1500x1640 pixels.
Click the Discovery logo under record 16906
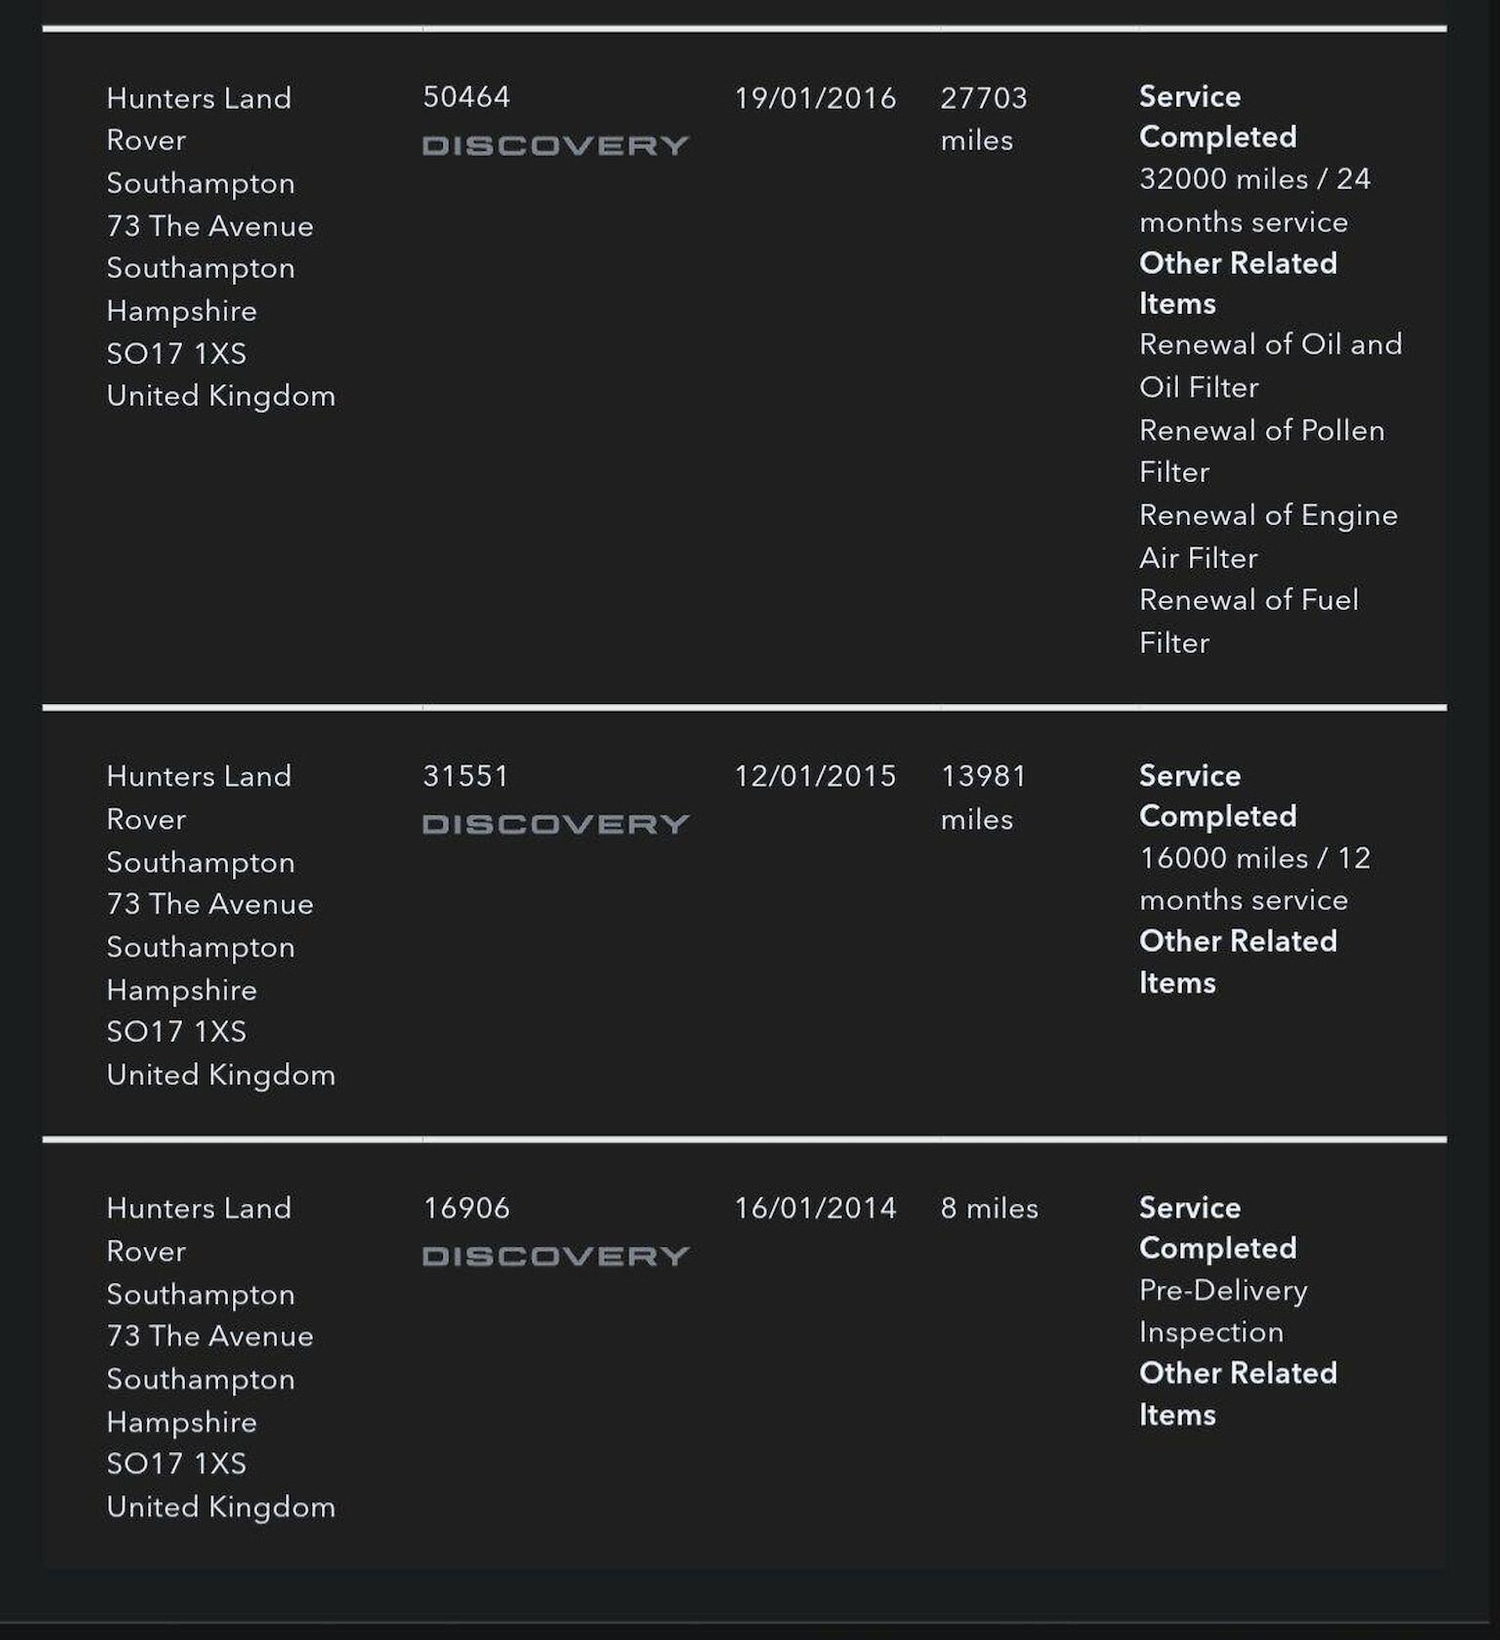[x=556, y=1257]
